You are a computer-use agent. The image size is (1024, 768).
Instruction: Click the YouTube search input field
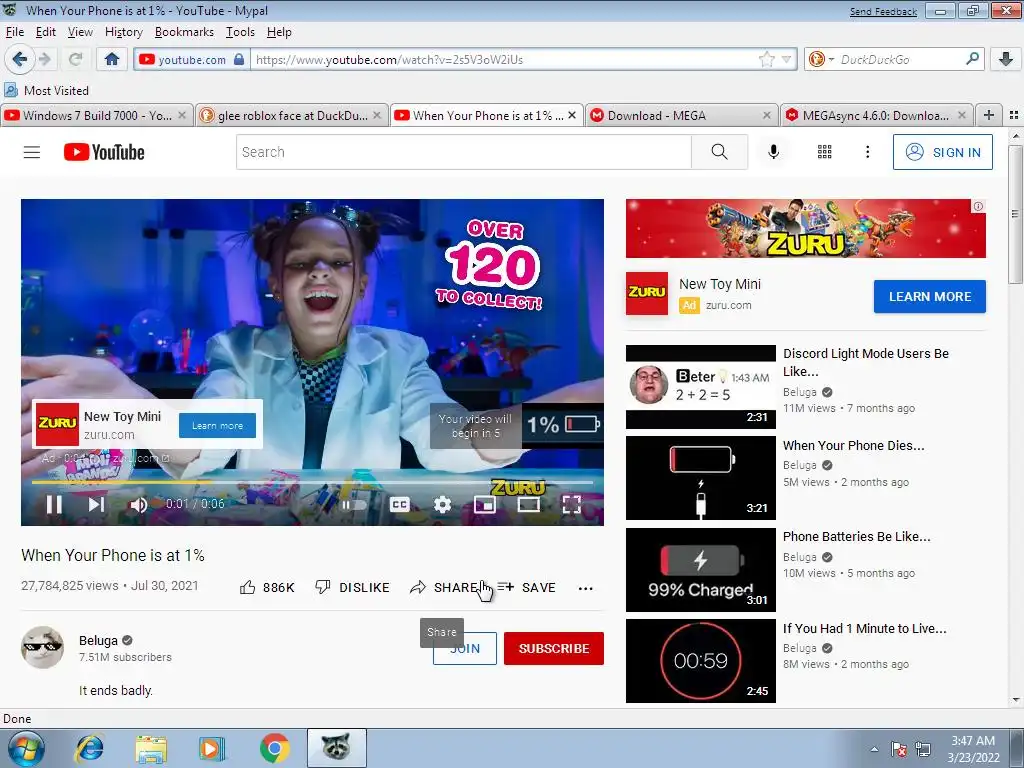464,152
